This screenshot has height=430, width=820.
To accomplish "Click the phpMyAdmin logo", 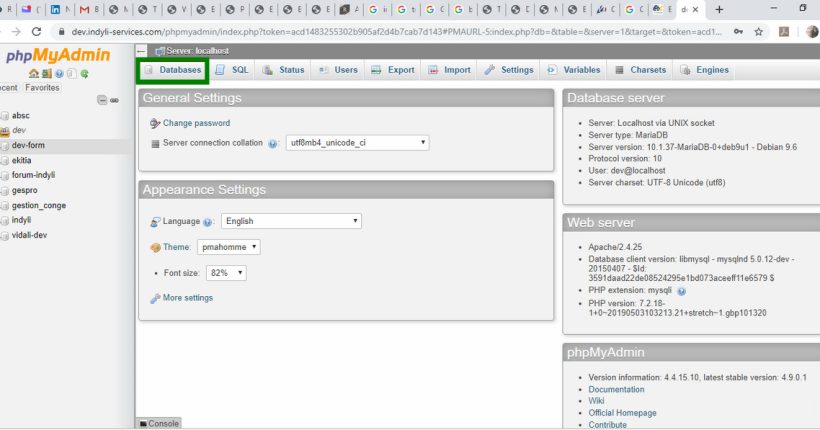I will pos(58,55).
